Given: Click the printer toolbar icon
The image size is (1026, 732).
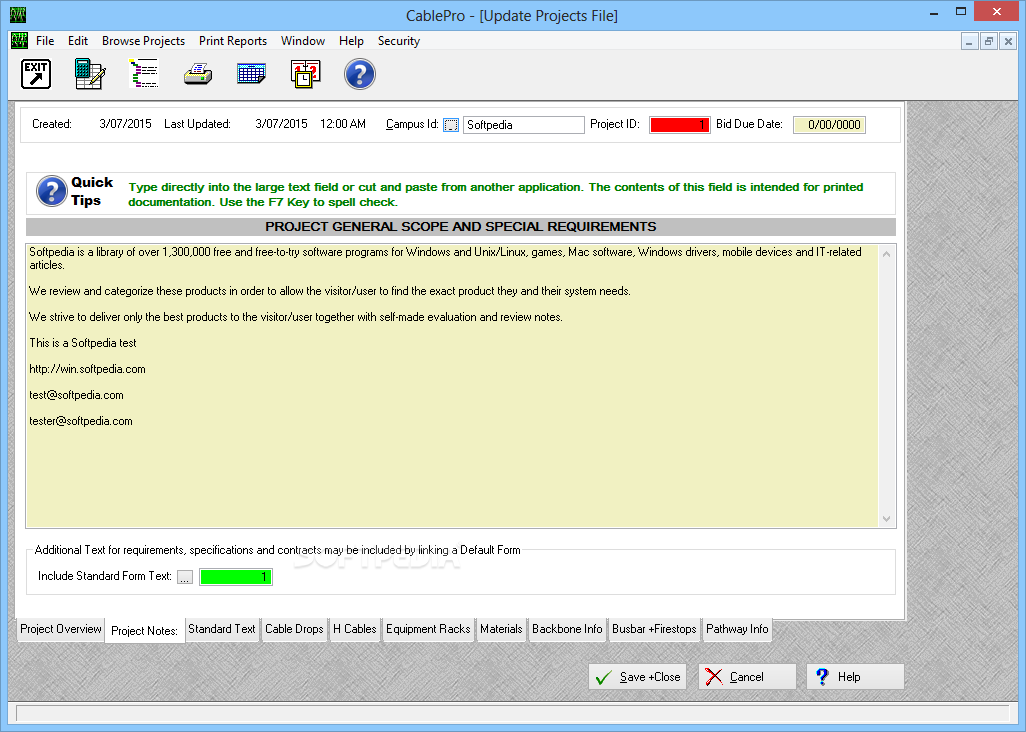Looking at the screenshot, I should pyautogui.click(x=198, y=74).
